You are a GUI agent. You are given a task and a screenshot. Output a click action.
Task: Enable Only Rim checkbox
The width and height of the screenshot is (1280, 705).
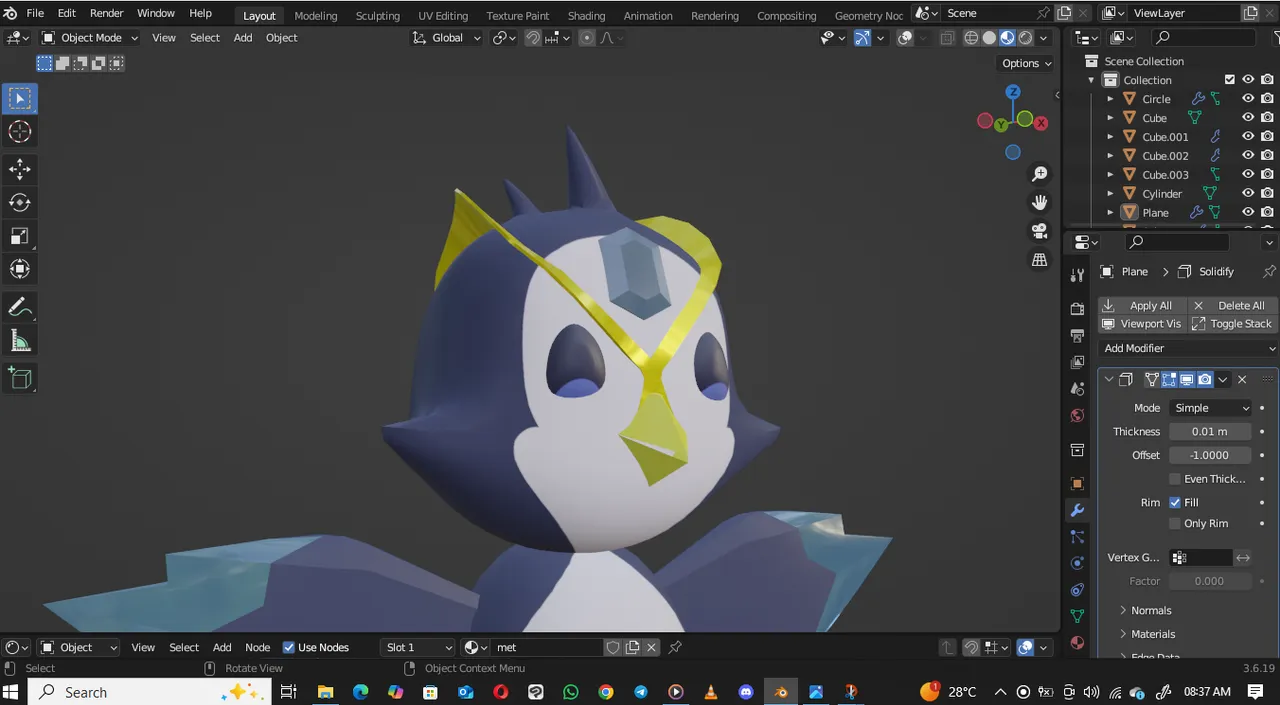click(x=1175, y=523)
